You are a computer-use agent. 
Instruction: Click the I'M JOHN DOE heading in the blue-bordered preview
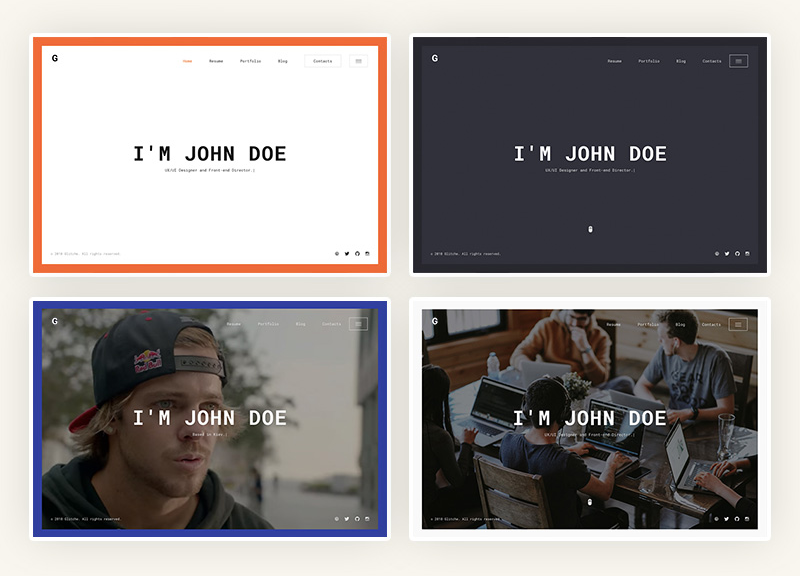210,418
